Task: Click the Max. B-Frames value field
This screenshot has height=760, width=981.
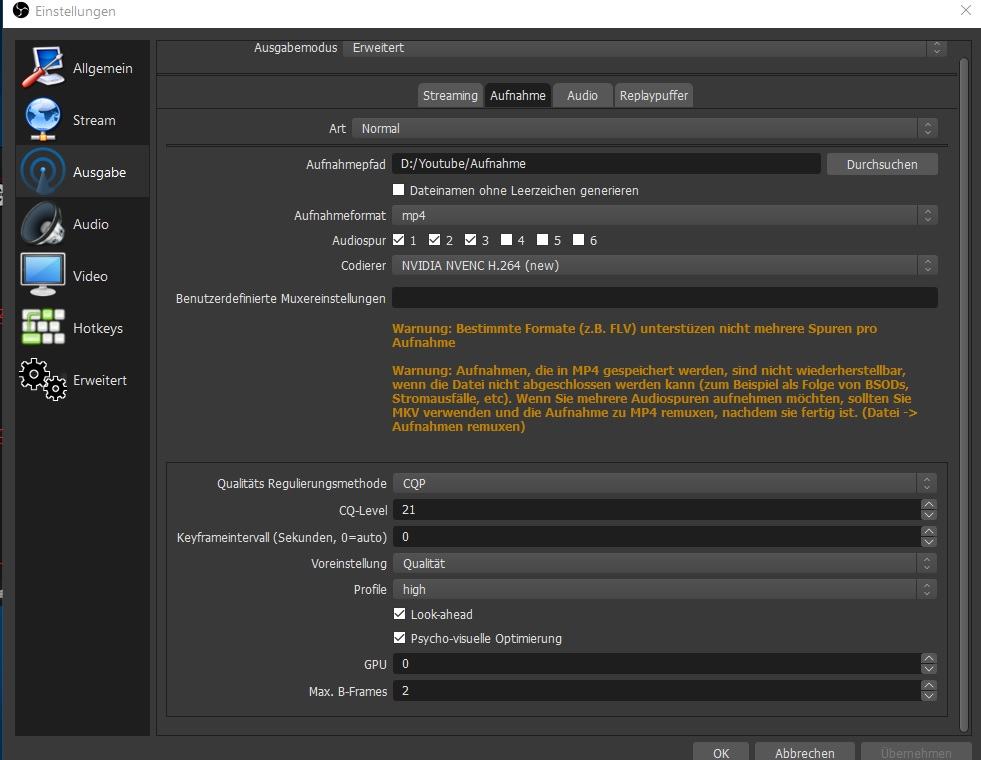Action: 657,691
